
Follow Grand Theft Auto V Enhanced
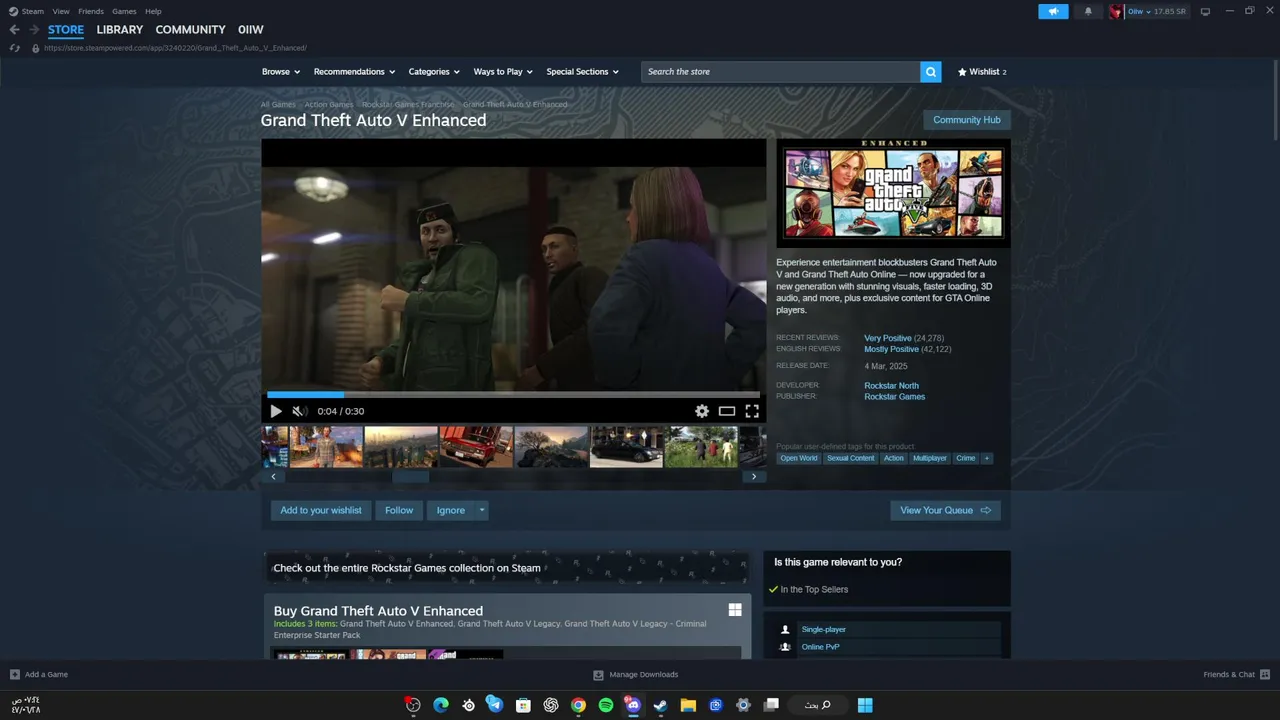pyautogui.click(x=399, y=510)
